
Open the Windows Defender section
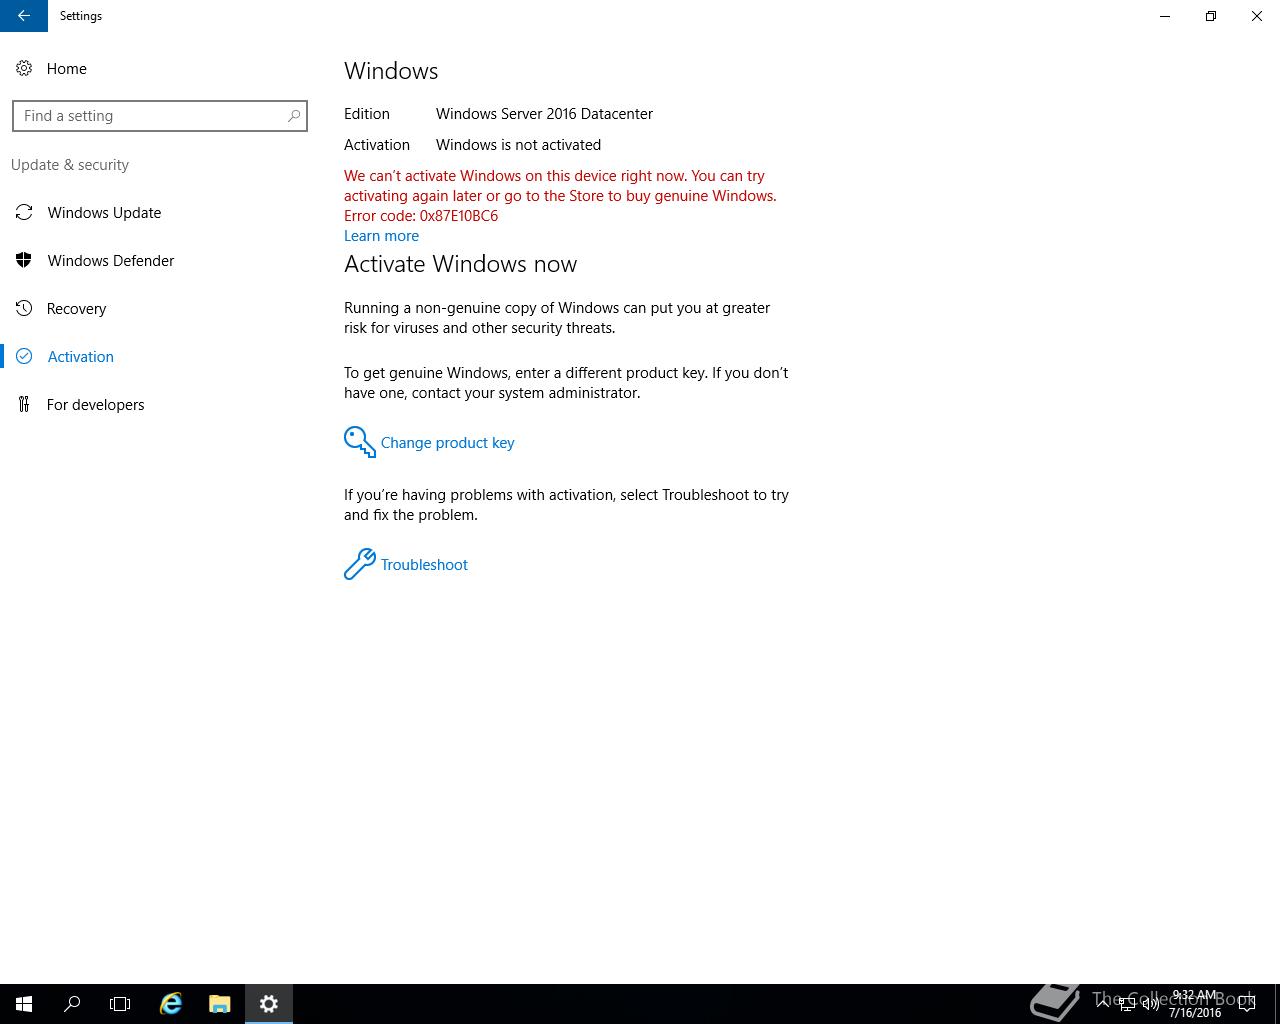point(110,260)
